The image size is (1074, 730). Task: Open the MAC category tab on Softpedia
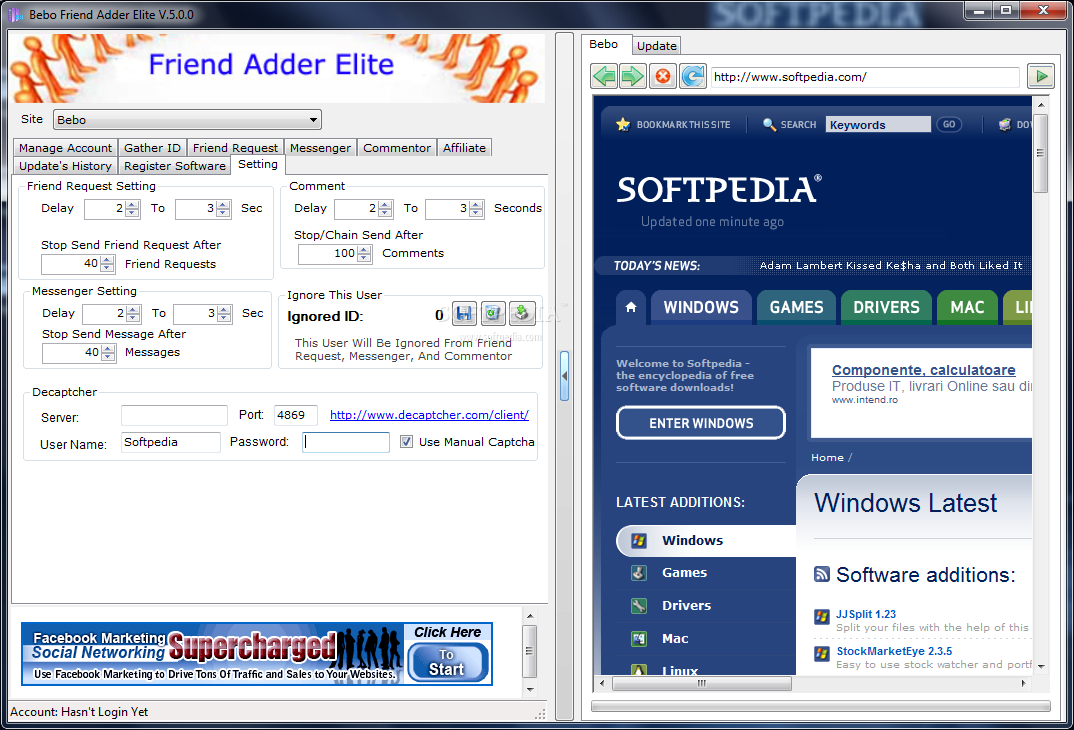966,307
